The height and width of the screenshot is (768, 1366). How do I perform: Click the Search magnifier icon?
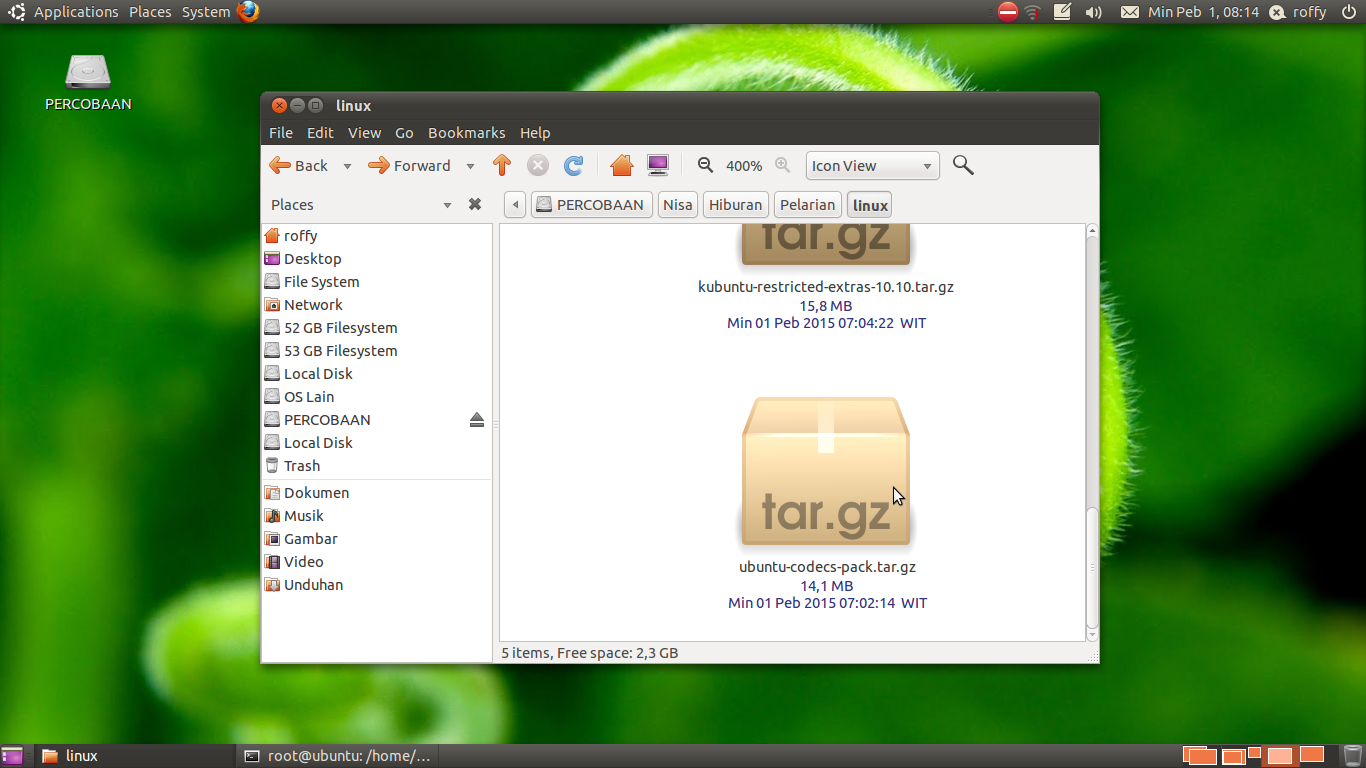[x=963, y=165]
